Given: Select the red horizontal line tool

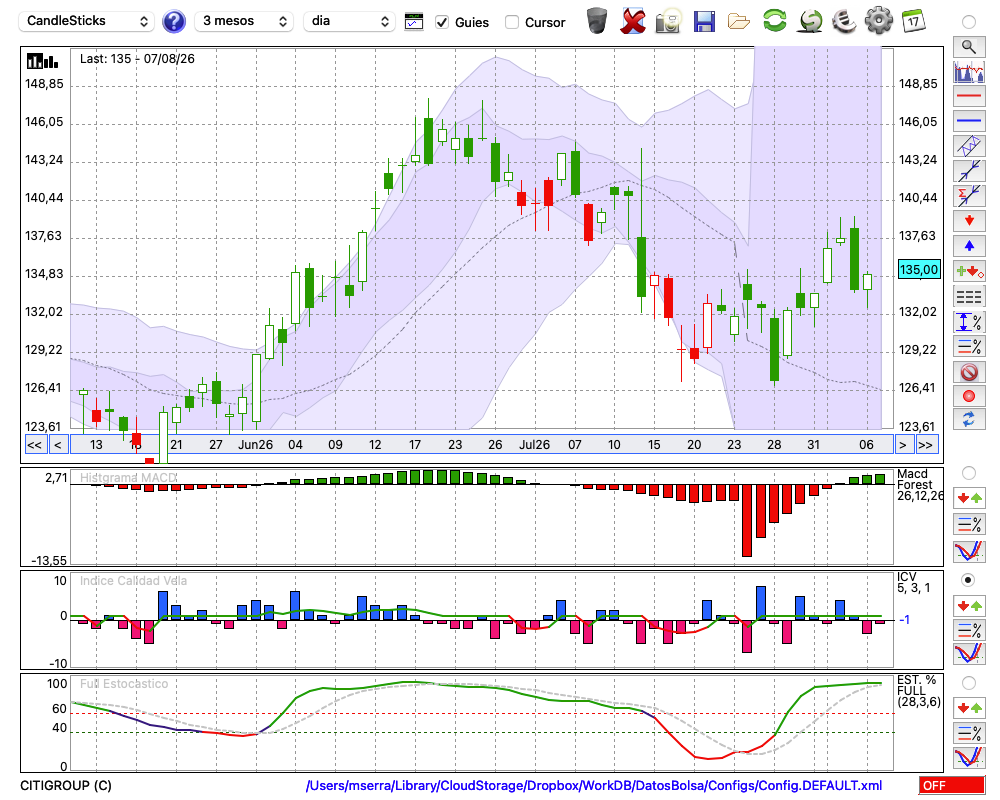Looking at the screenshot, I should pyautogui.click(x=969, y=96).
